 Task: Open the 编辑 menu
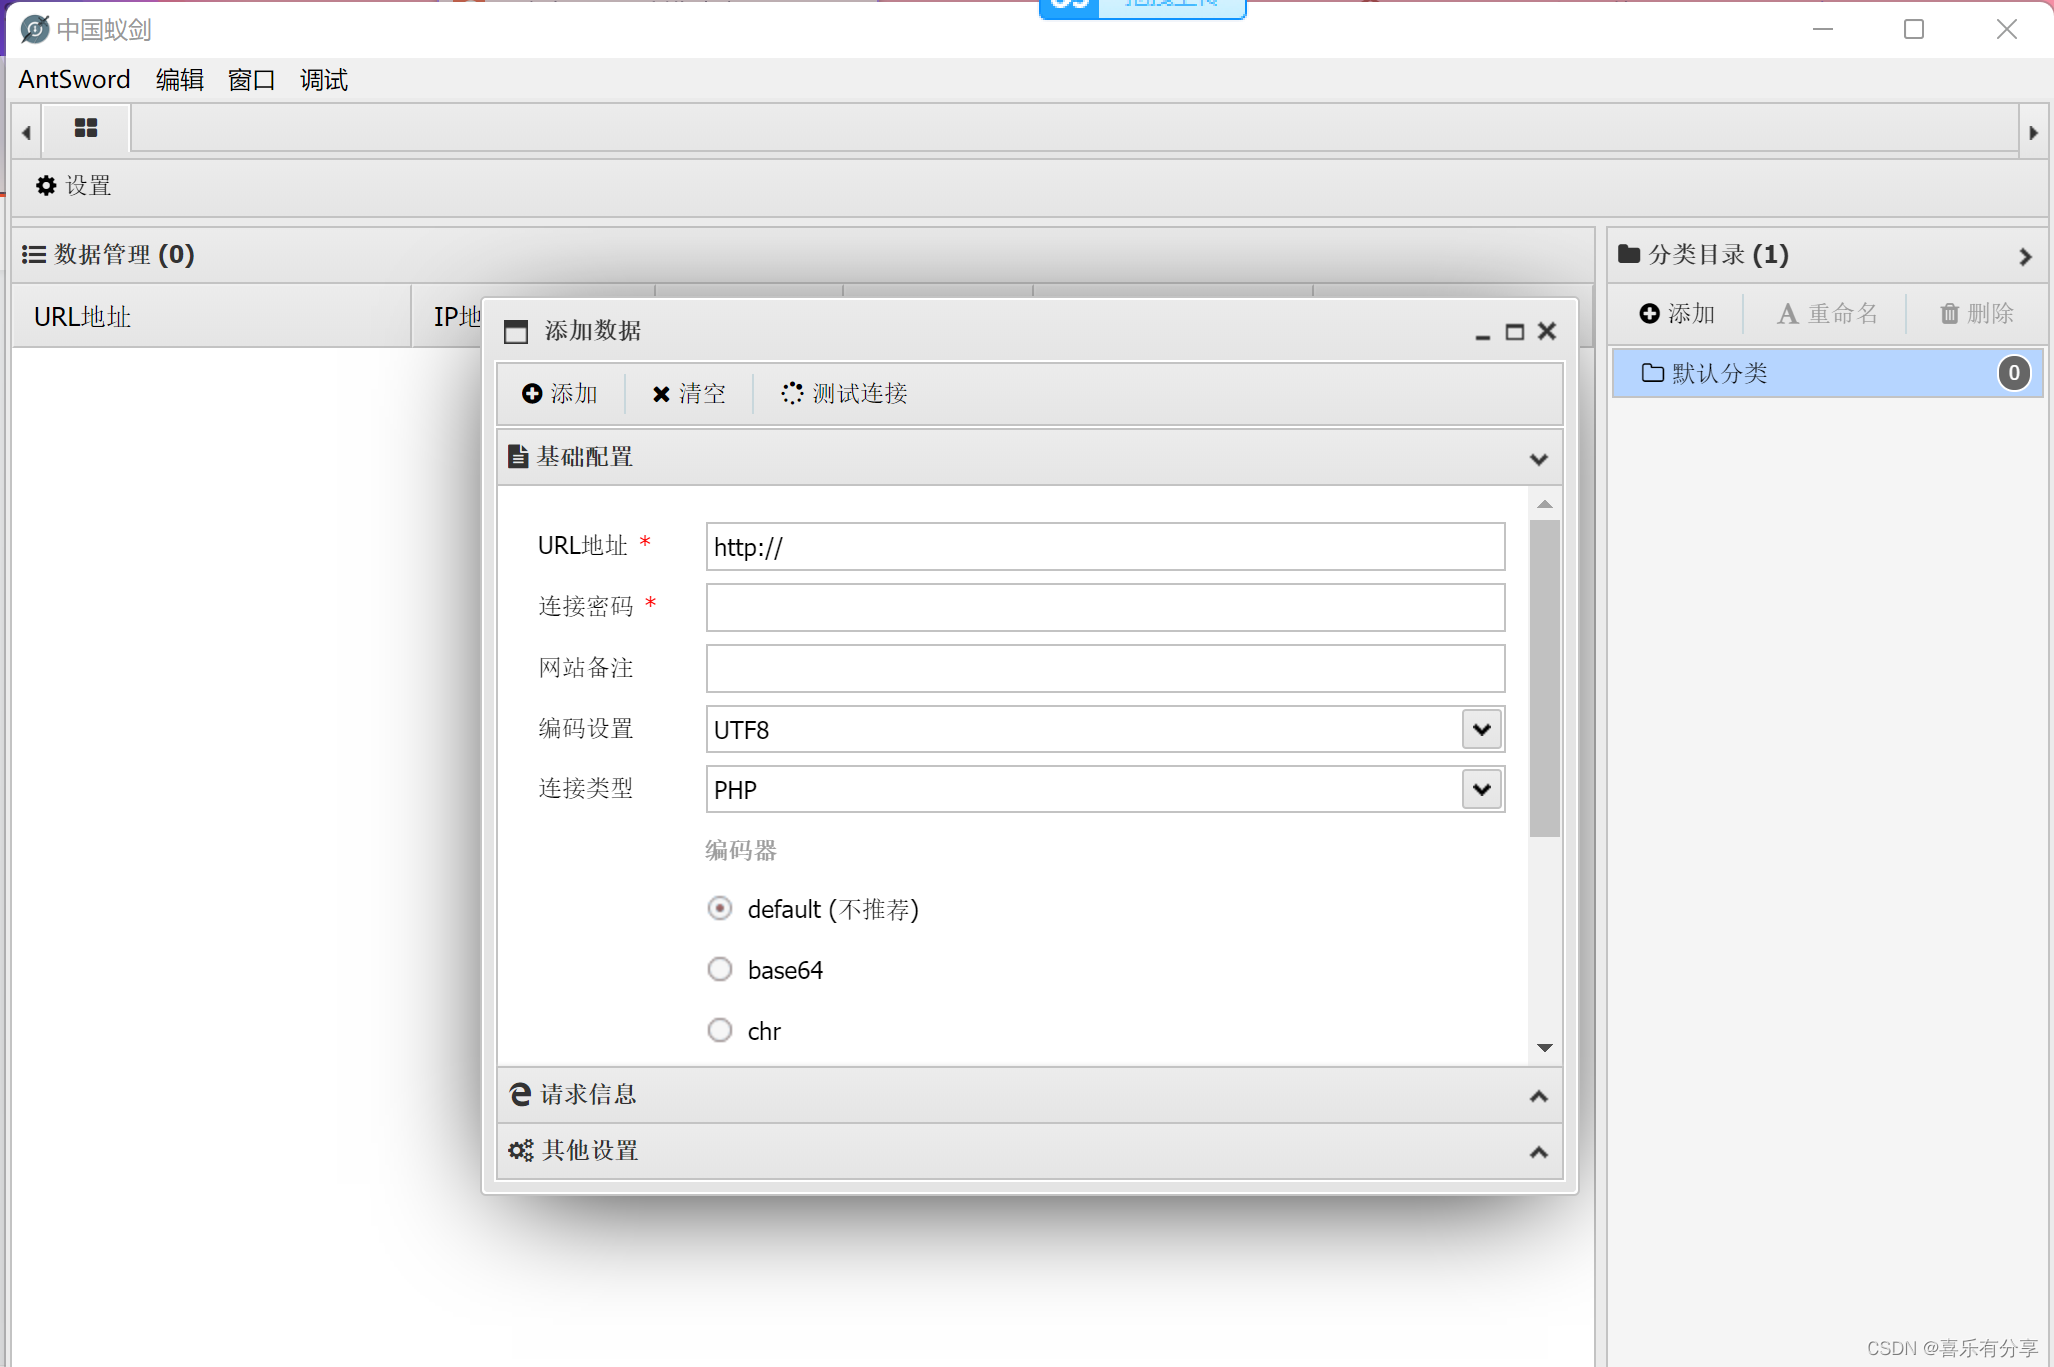pos(180,79)
